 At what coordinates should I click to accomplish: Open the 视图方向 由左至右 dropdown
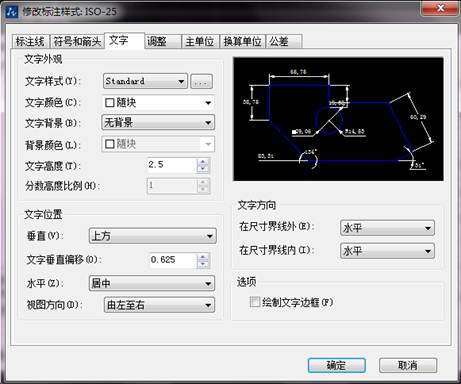[160, 305]
